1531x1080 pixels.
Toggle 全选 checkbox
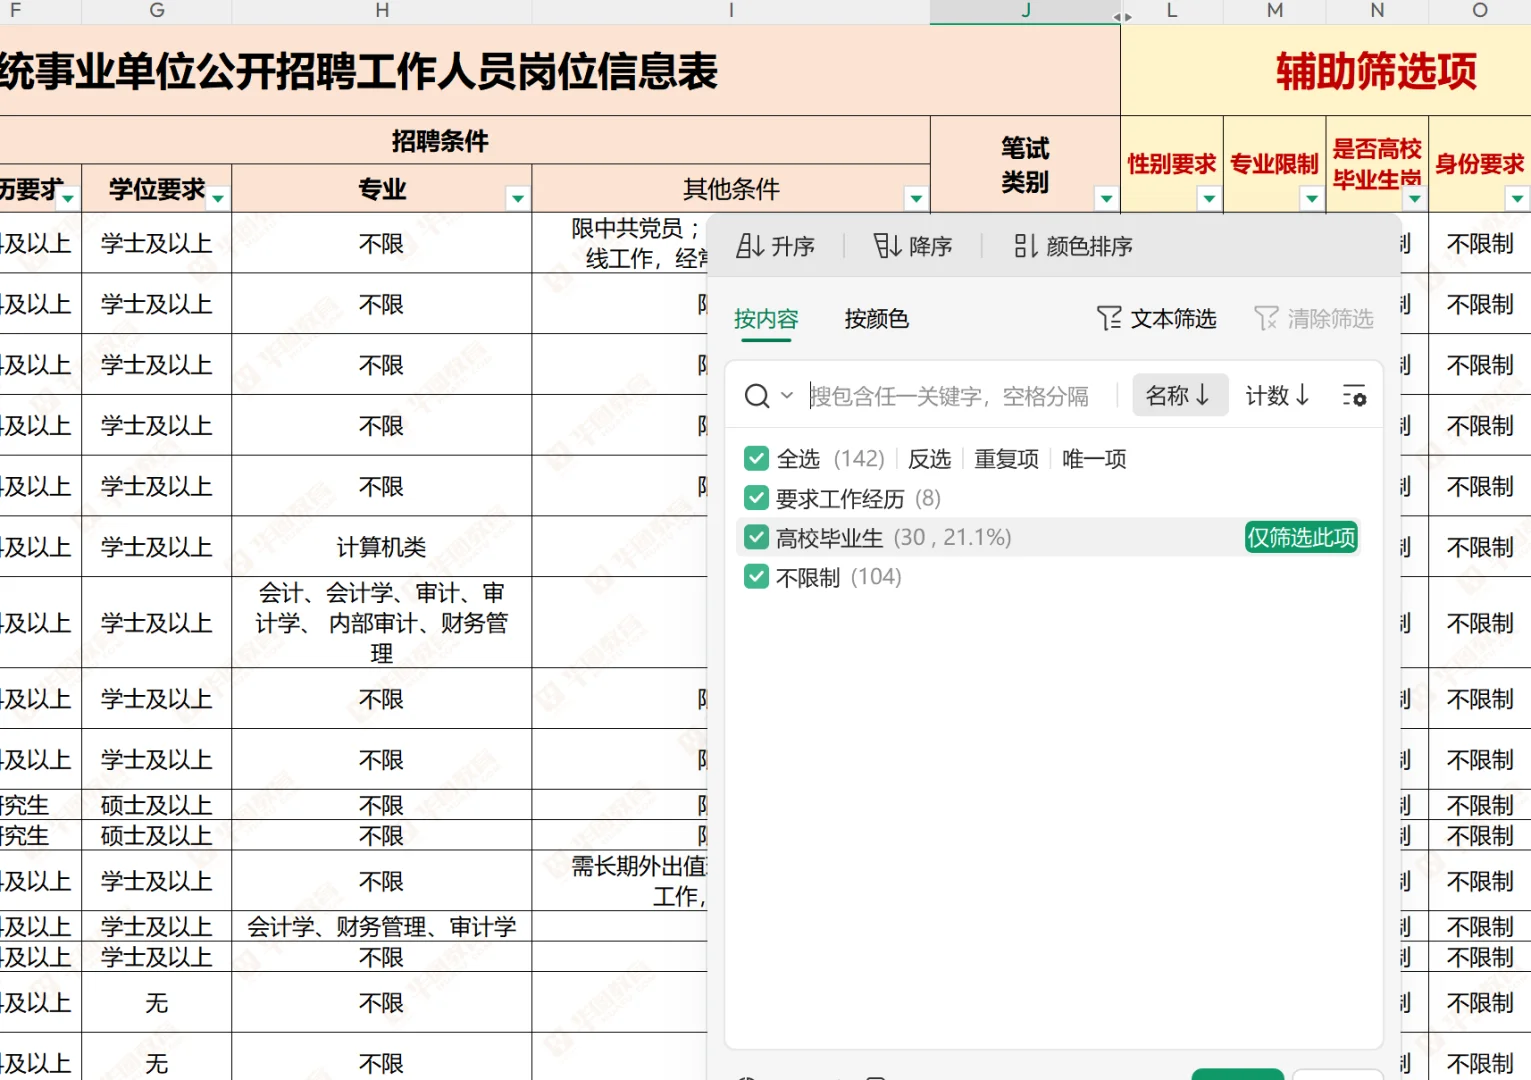tap(756, 459)
